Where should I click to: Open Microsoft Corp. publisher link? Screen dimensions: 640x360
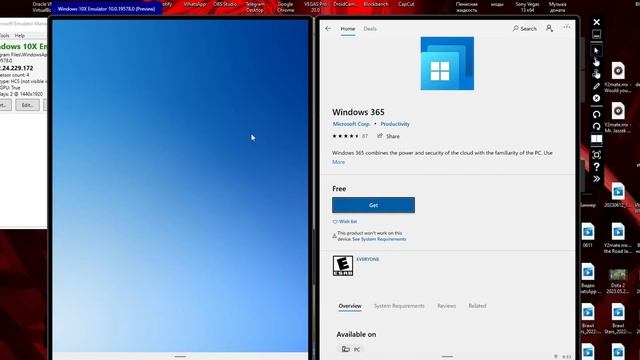(351, 124)
